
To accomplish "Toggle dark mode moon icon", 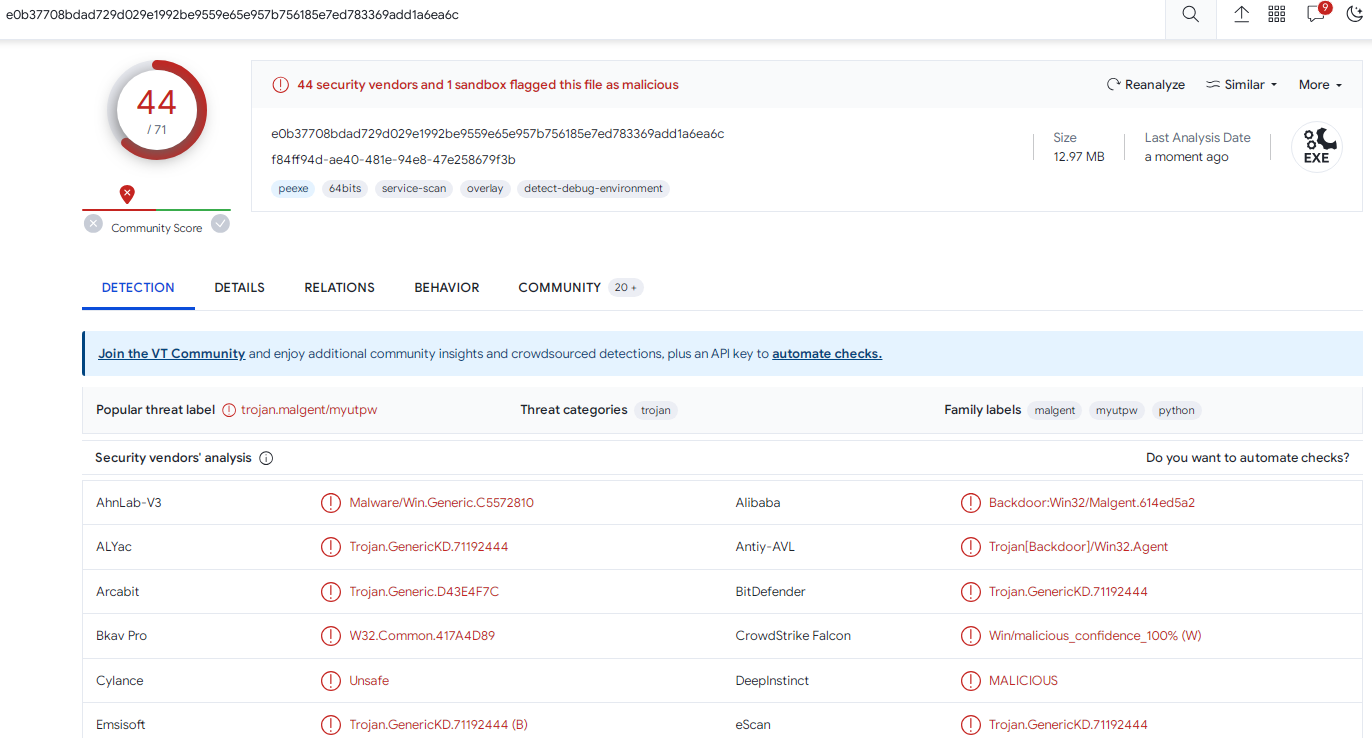I will [1355, 14].
